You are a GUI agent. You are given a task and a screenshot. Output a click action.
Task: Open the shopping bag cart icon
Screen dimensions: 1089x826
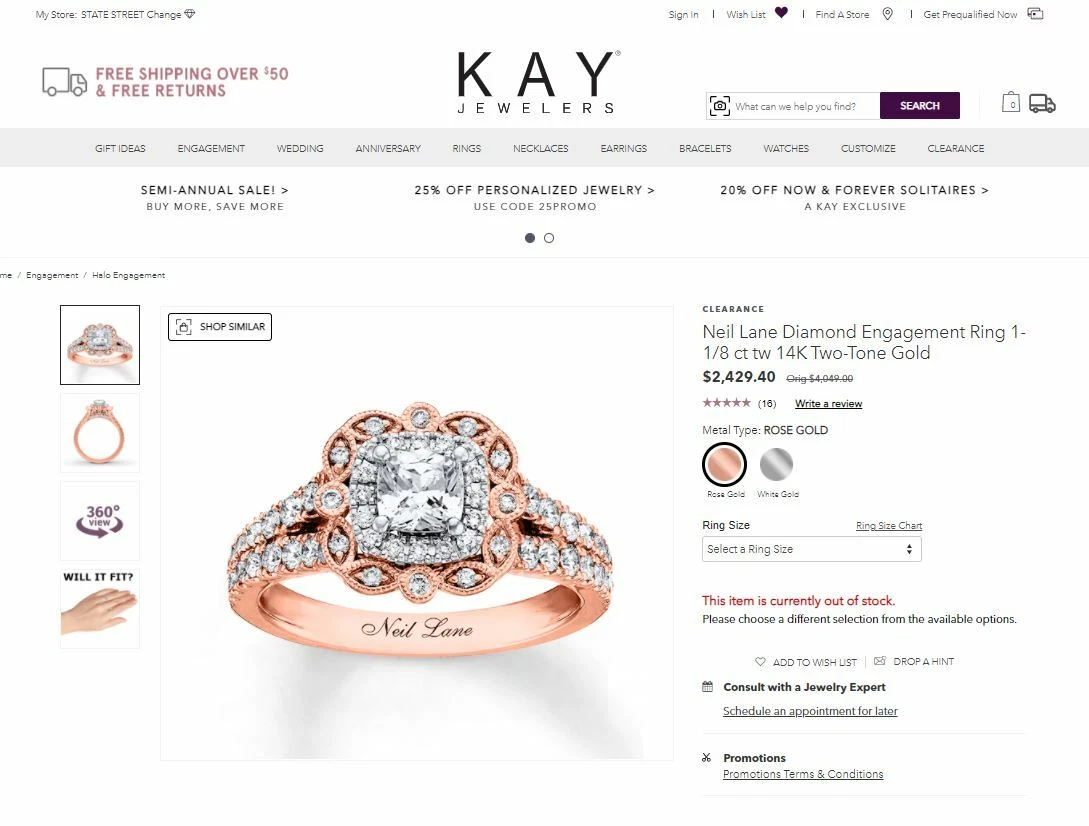click(x=1011, y=103)
